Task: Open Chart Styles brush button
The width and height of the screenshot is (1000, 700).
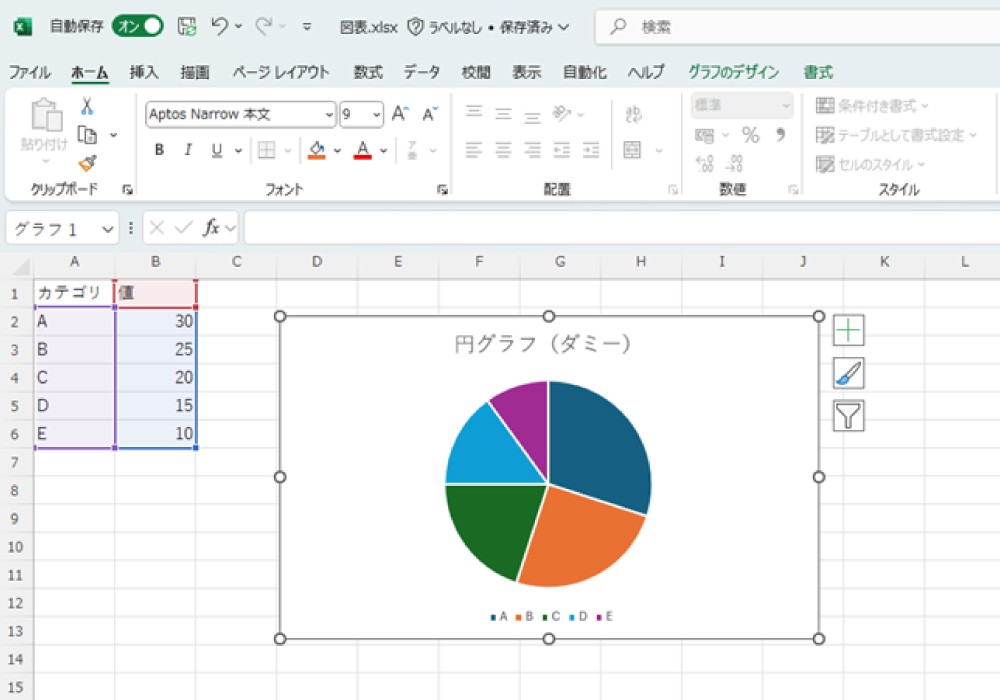Action: point(849,373)
